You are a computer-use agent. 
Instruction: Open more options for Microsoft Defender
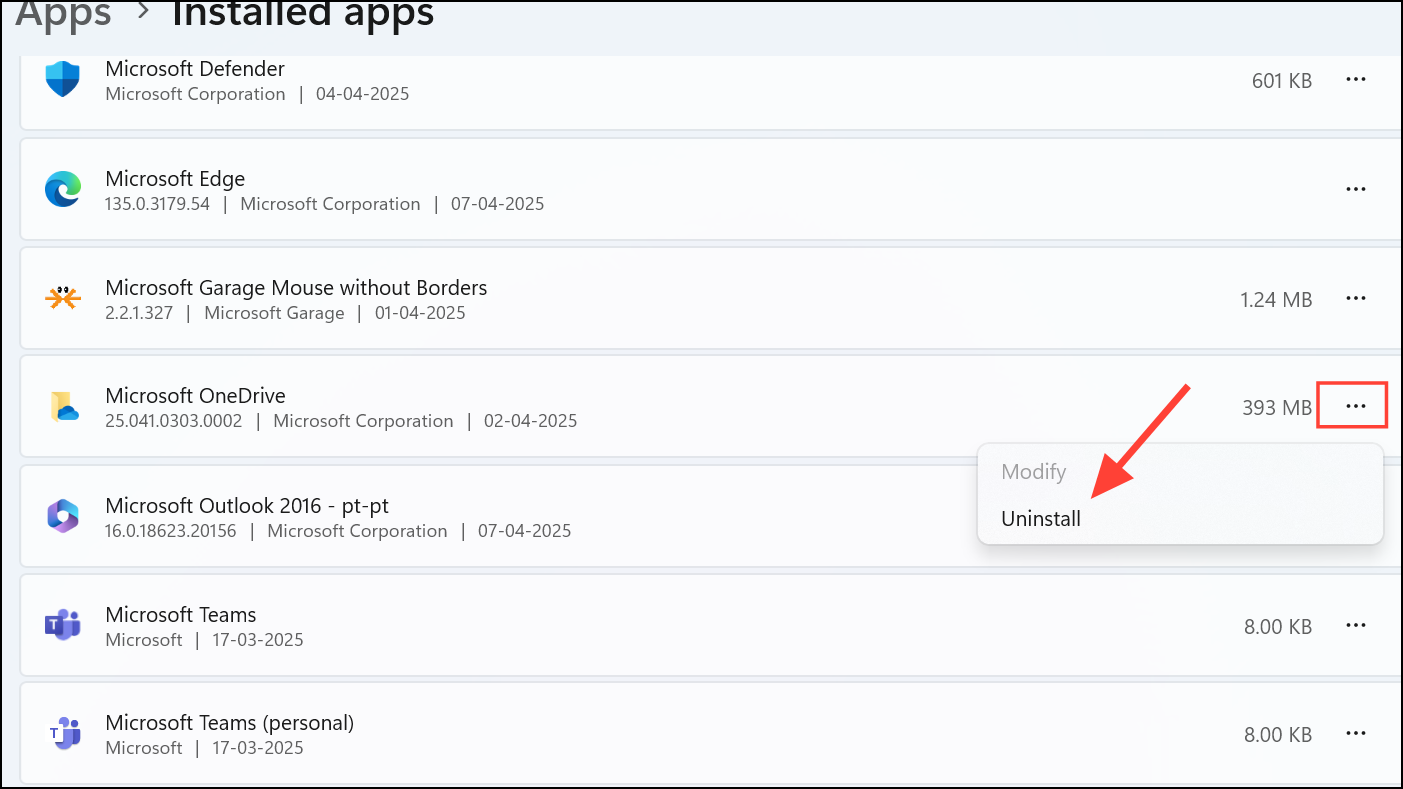coord(1356,80)
